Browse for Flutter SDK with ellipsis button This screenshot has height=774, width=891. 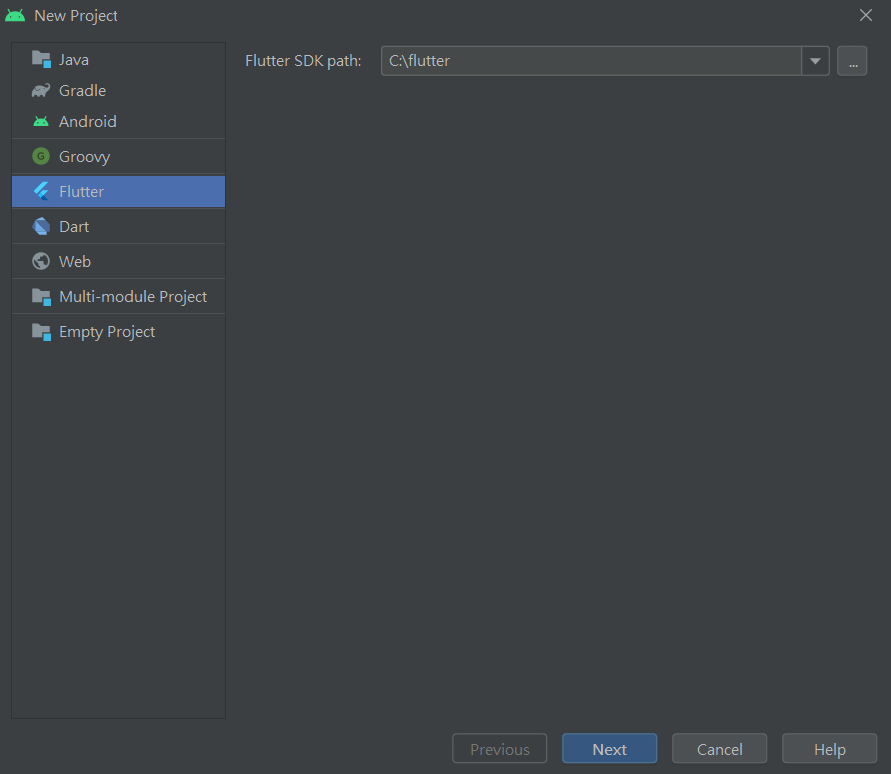pyautogui.click(x=852, y=61)
